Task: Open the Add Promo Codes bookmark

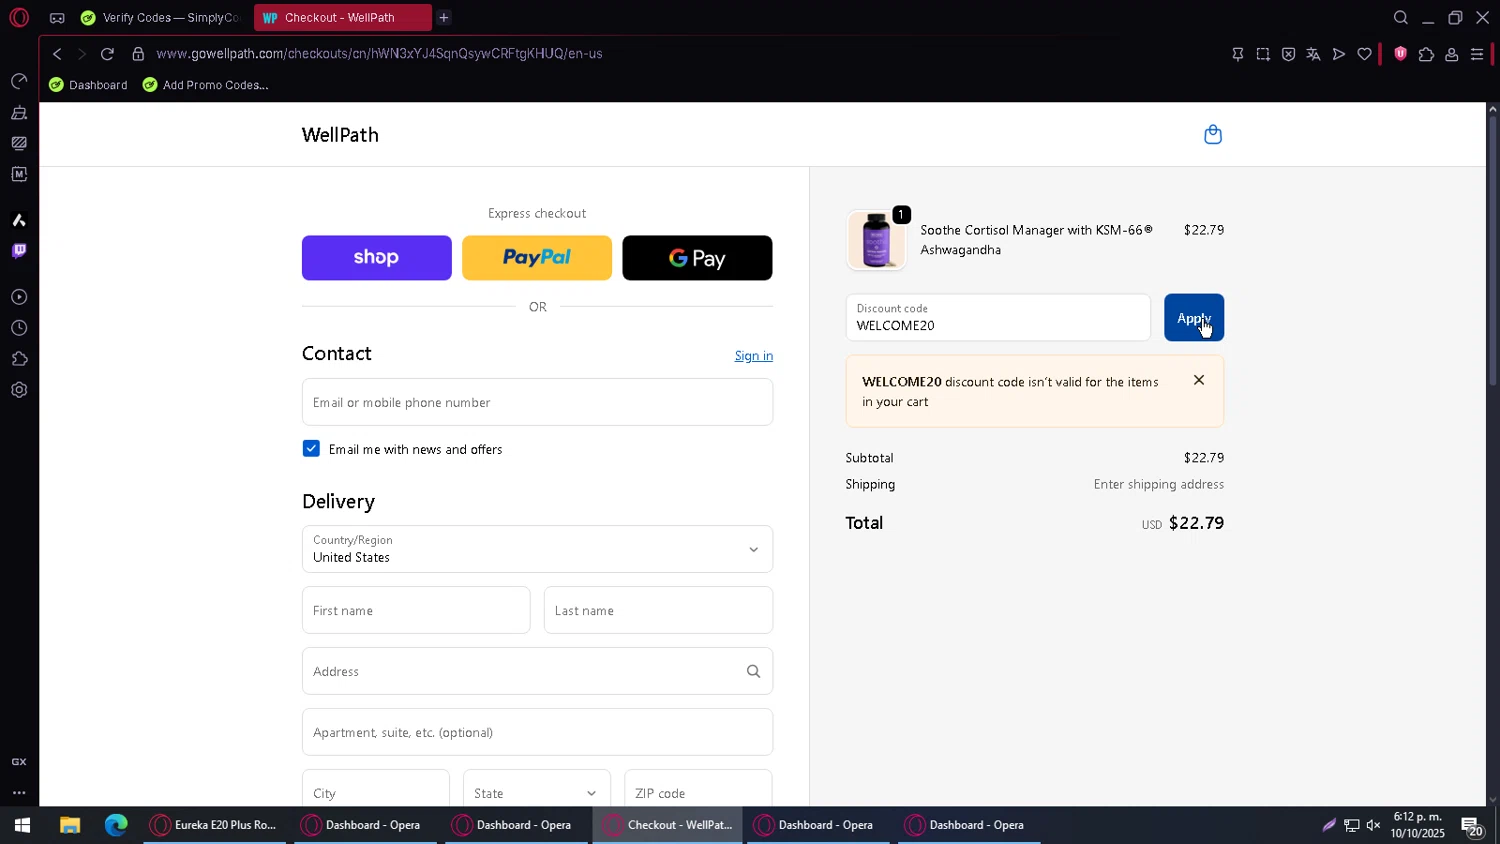Action: [x=205, y=85]
